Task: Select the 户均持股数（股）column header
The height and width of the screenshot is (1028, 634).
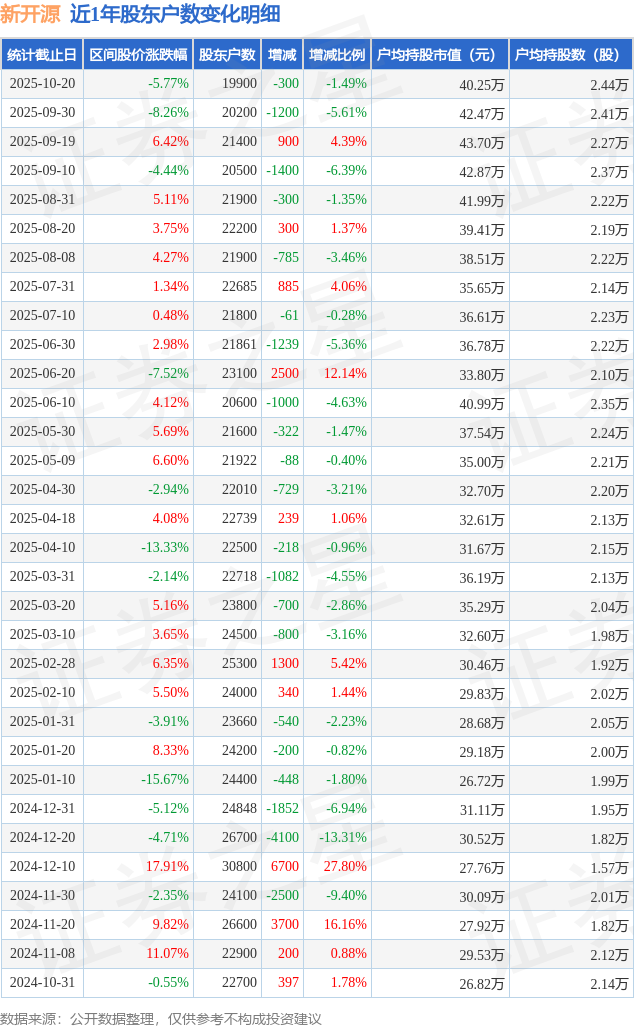Action: 570,55
